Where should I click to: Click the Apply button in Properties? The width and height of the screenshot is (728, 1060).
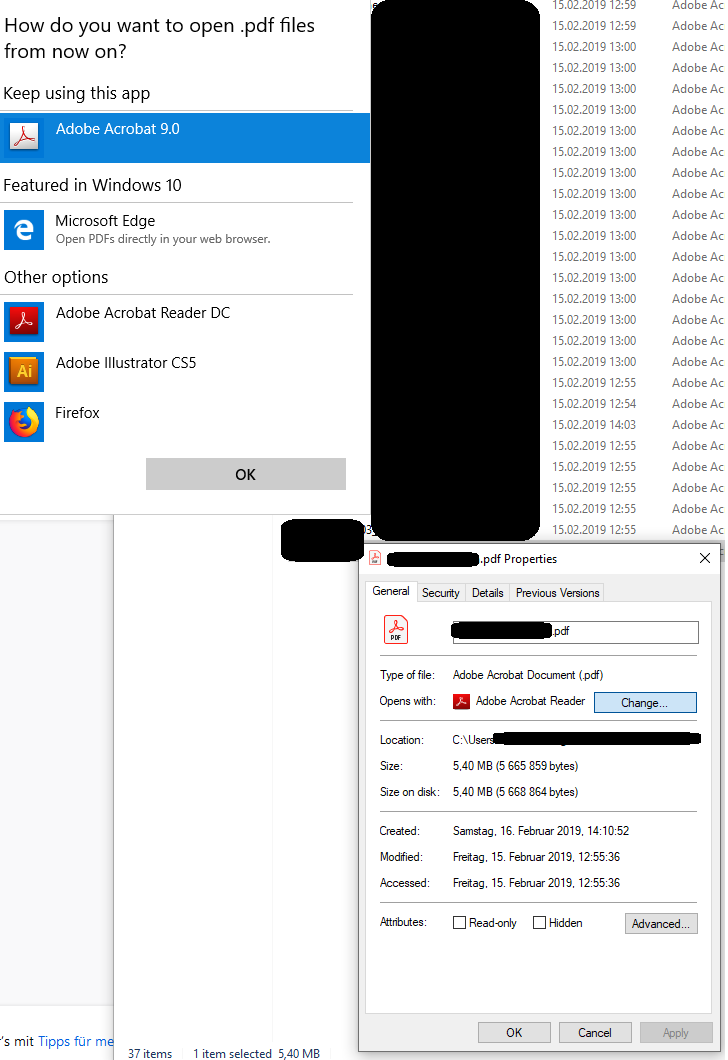[676, 1033]
